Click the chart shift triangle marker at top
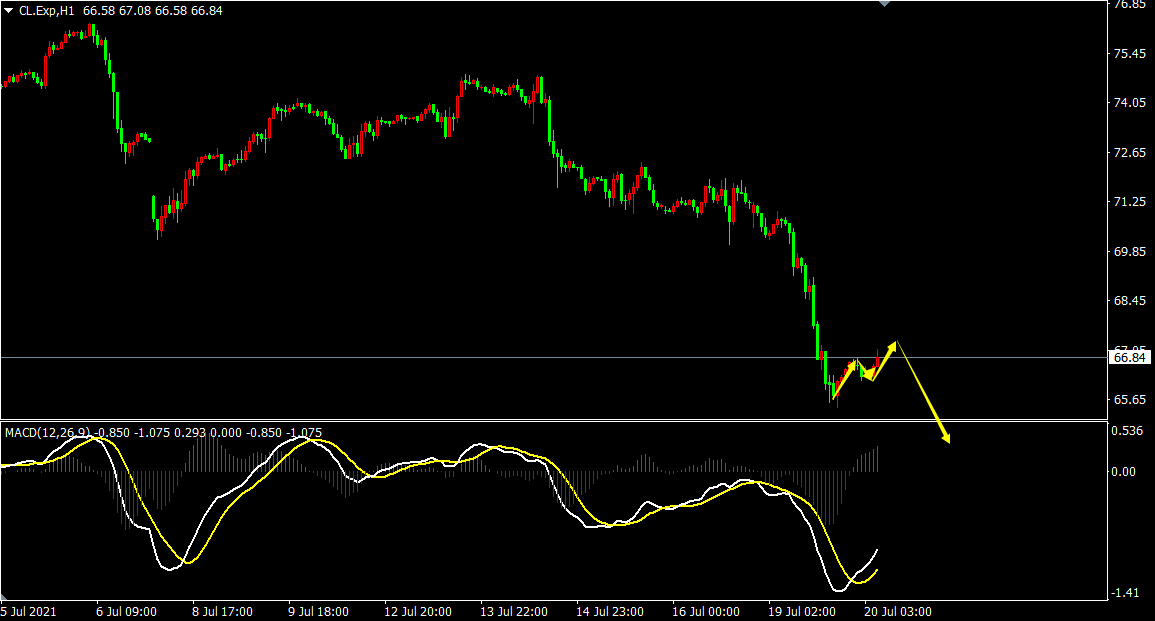Viewport: 1155px width, 621px height. click(x=885, y=4)
